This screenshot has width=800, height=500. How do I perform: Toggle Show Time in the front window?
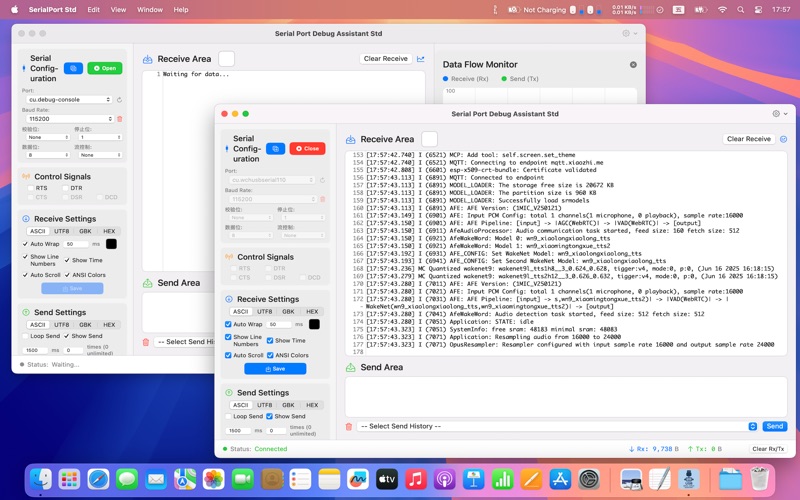click(270, 340)
